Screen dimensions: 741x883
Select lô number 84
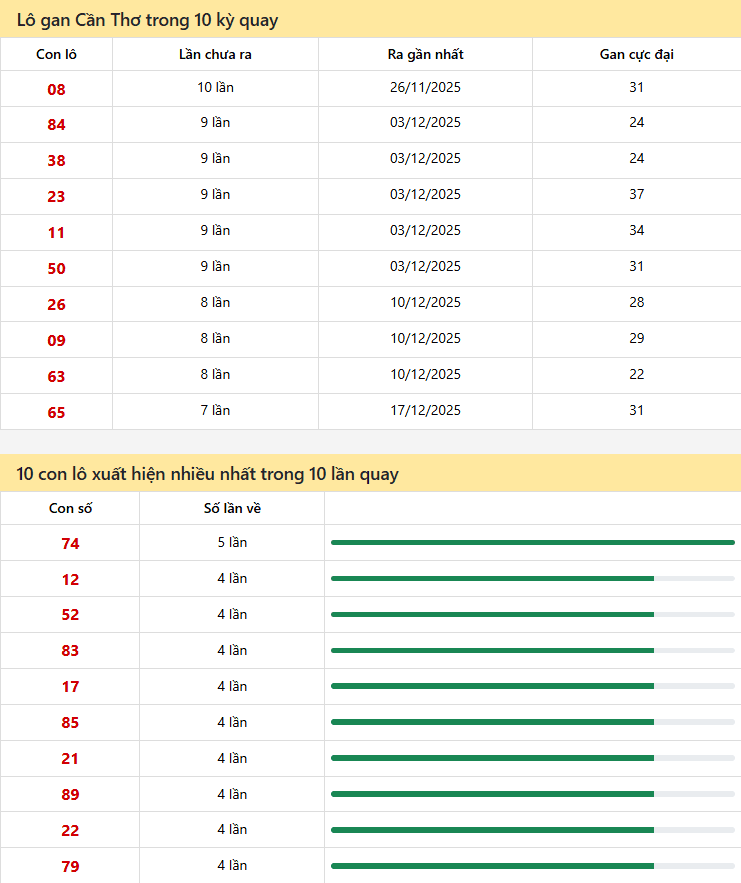(56, 125)
